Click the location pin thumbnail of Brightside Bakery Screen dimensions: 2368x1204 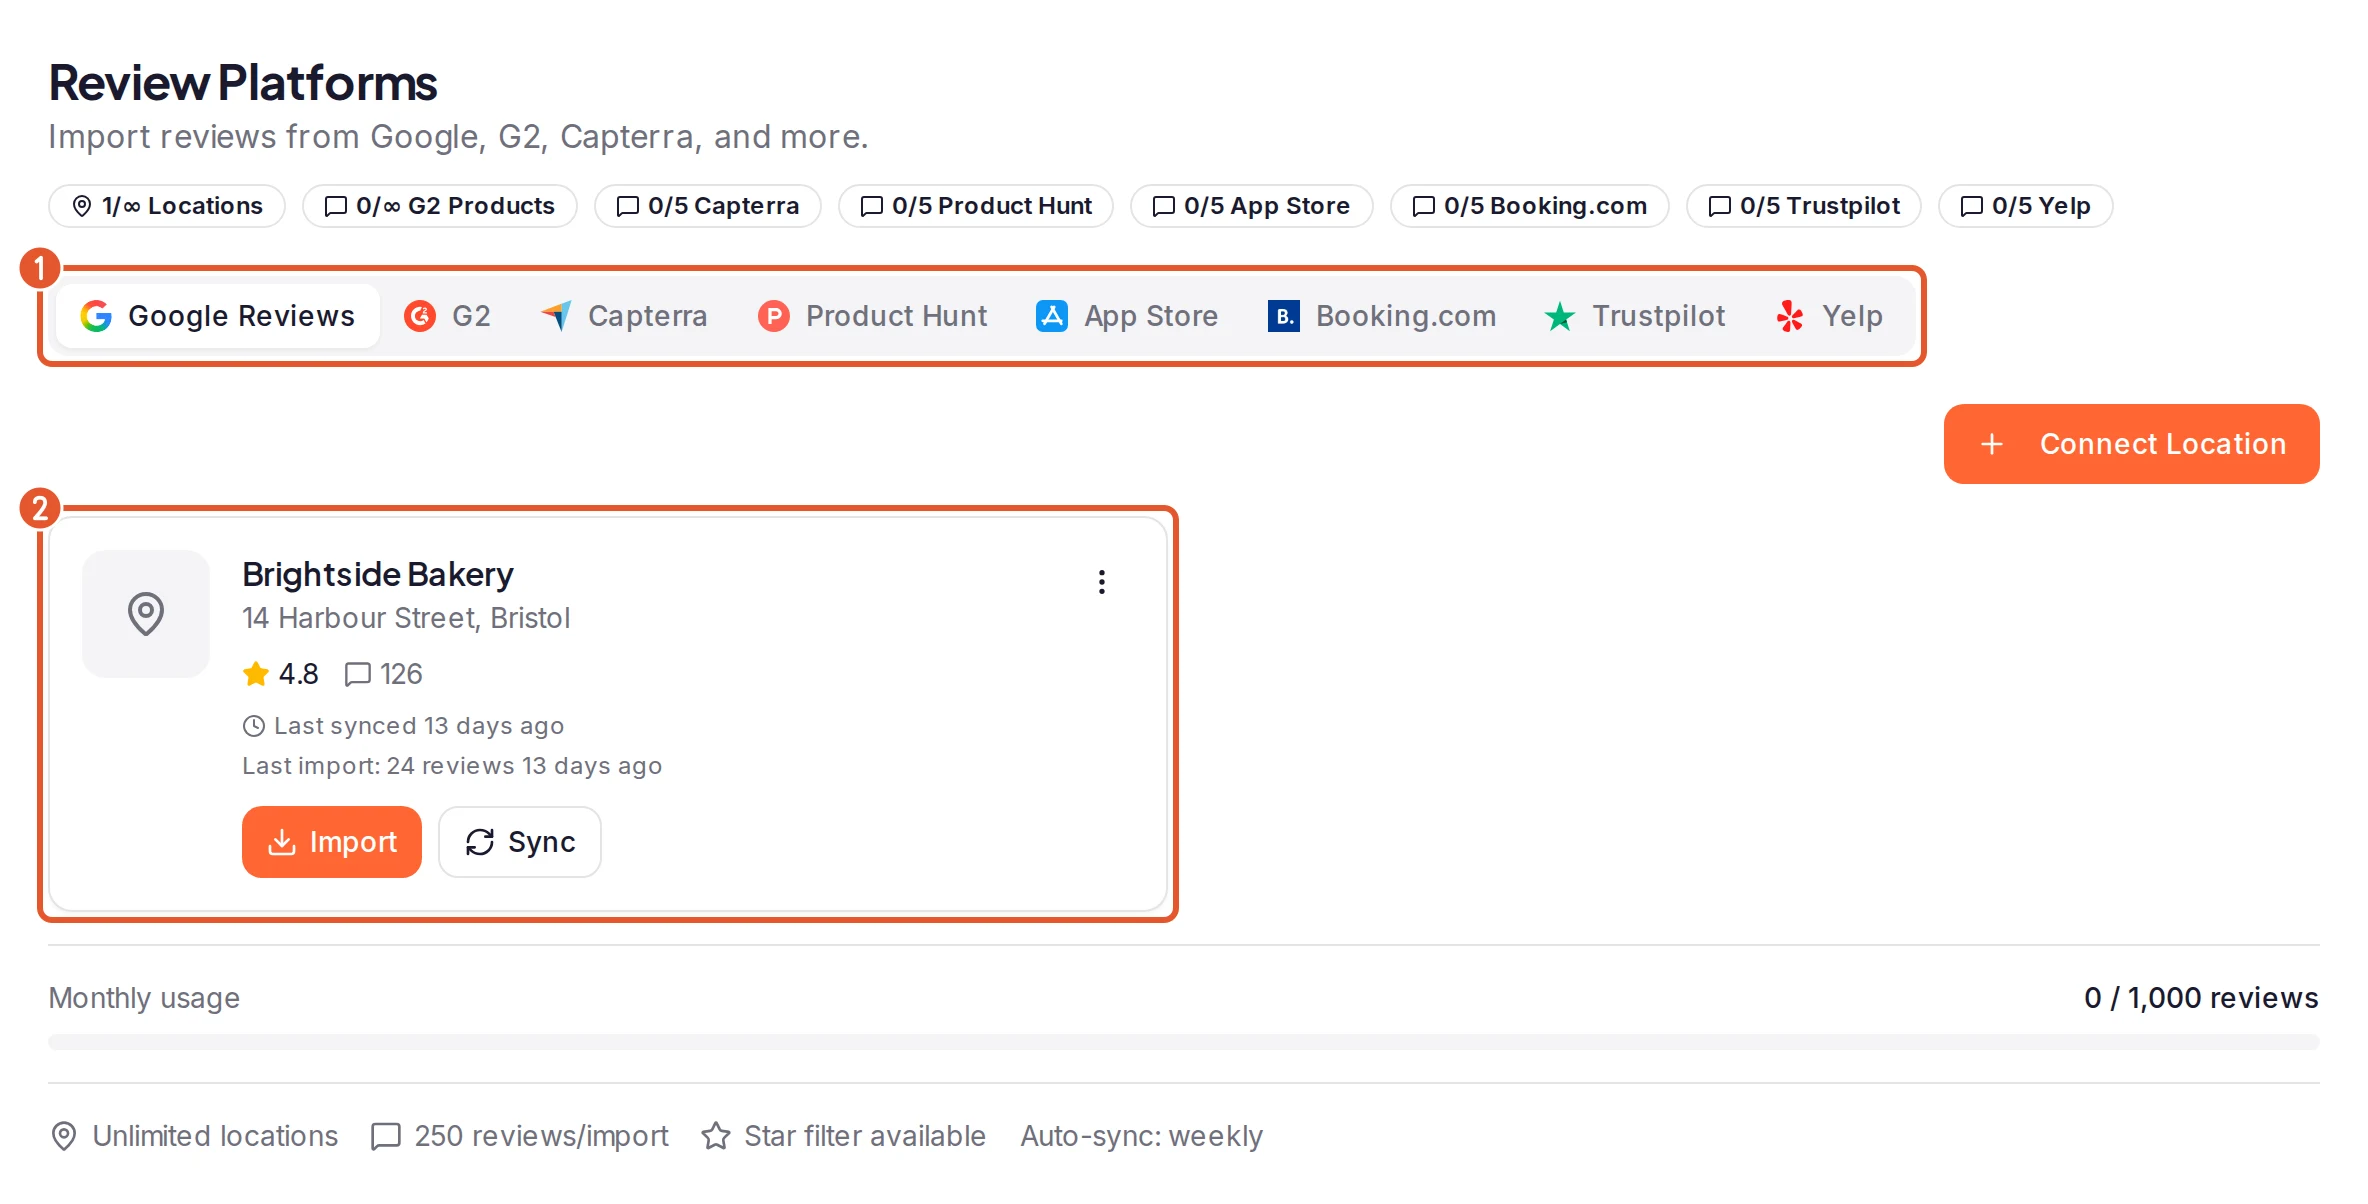(146, 614)
